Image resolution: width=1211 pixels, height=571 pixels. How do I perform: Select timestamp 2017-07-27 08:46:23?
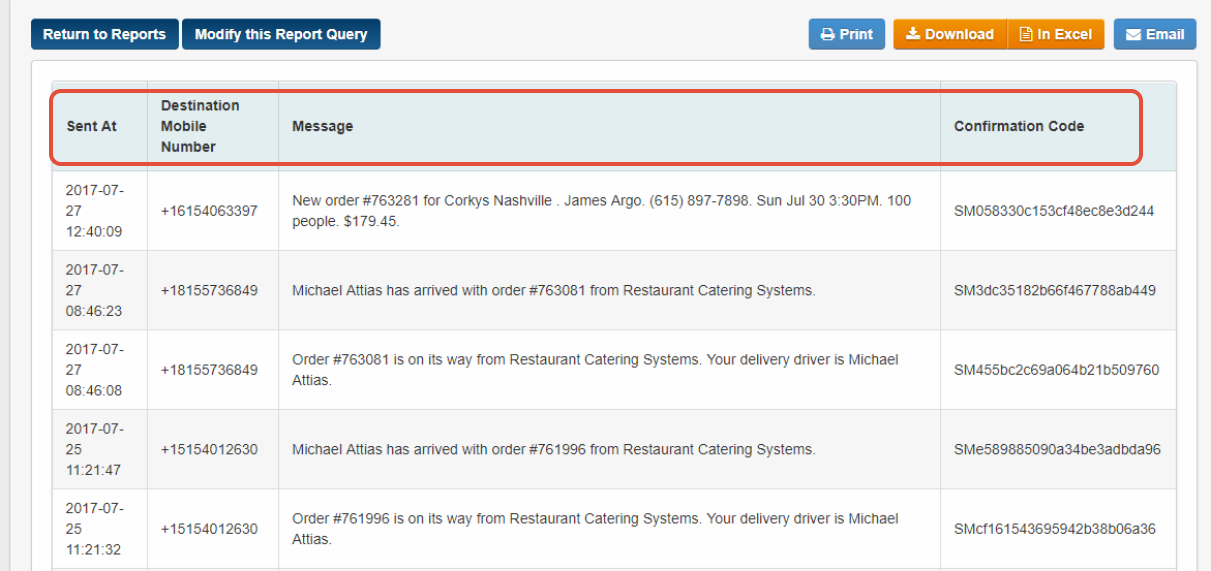coord(94,290)
